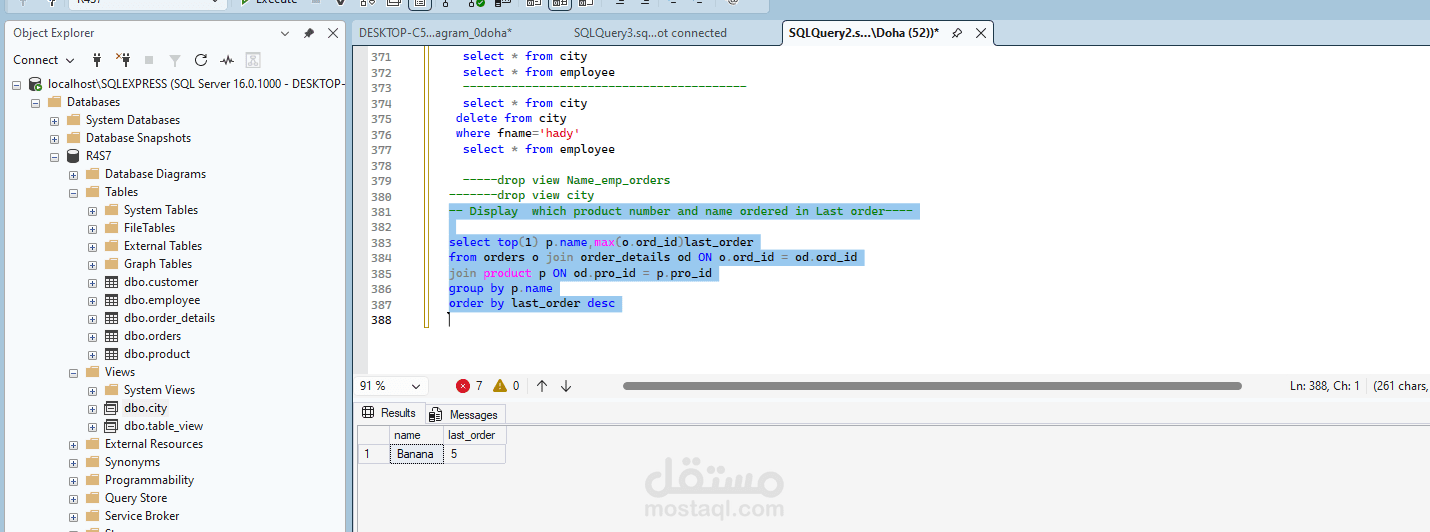Click the Disconnect plug icon in Object Explorer
This screenshot has height=532, width=1430.
[x=123, y=60]
